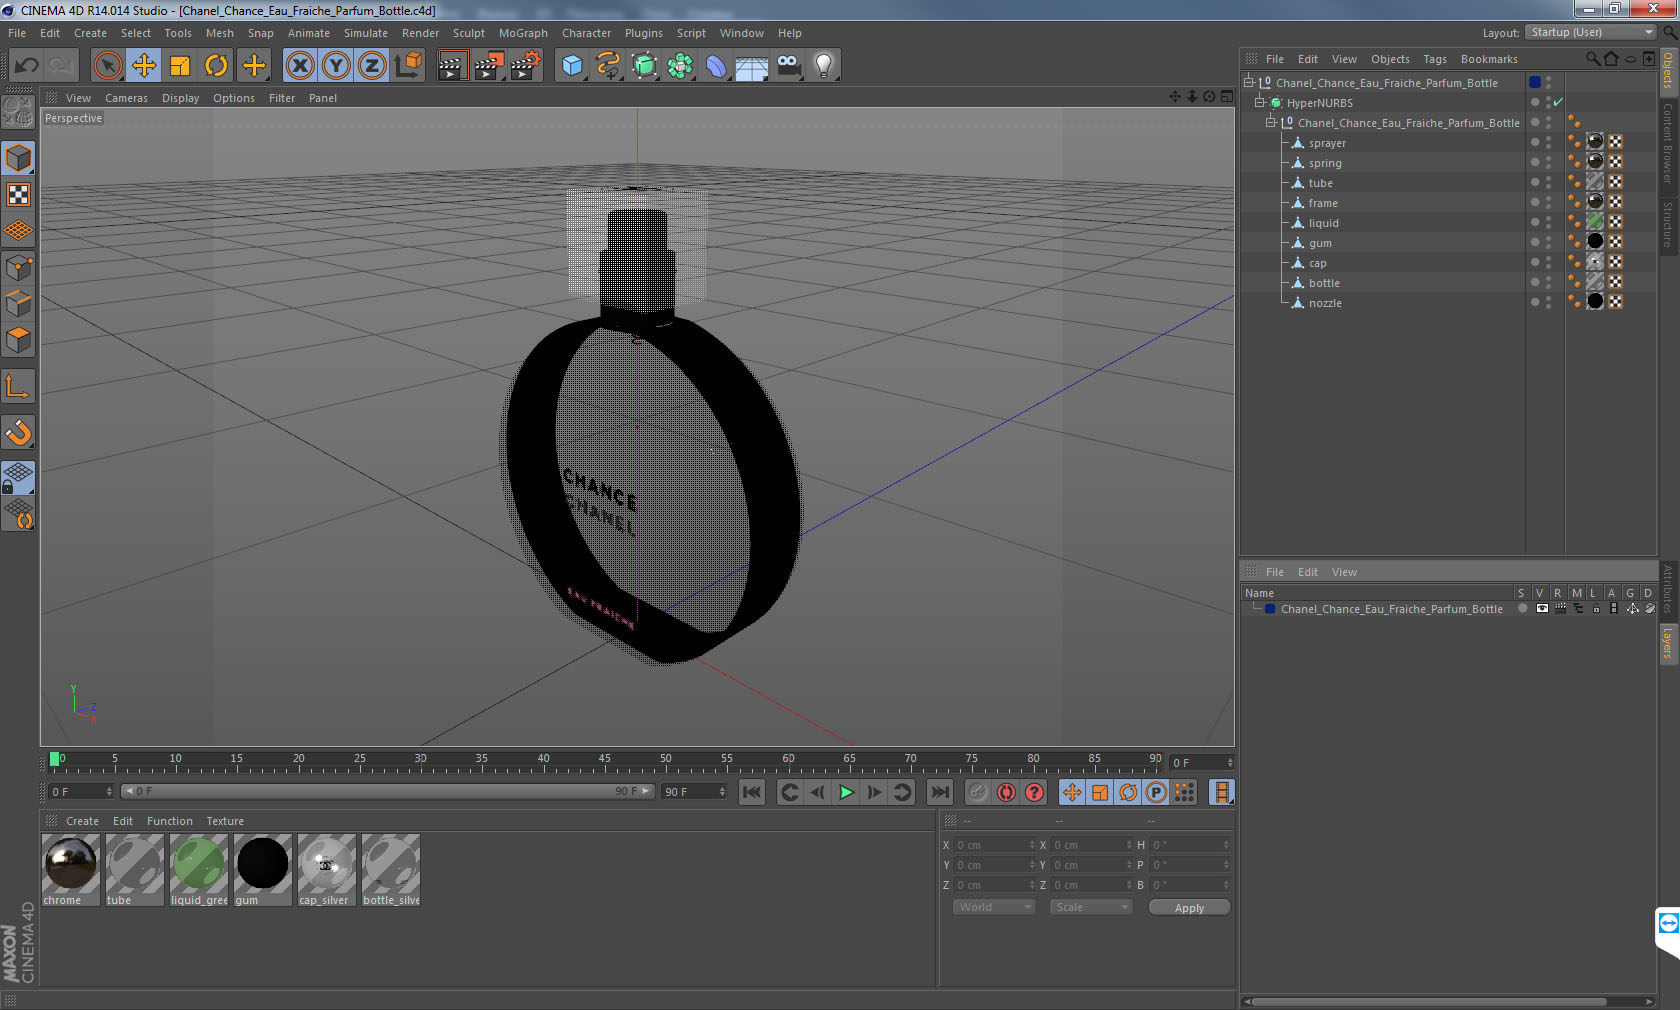
Task: Click the Axis mode icon
Action: click(18, 386)
